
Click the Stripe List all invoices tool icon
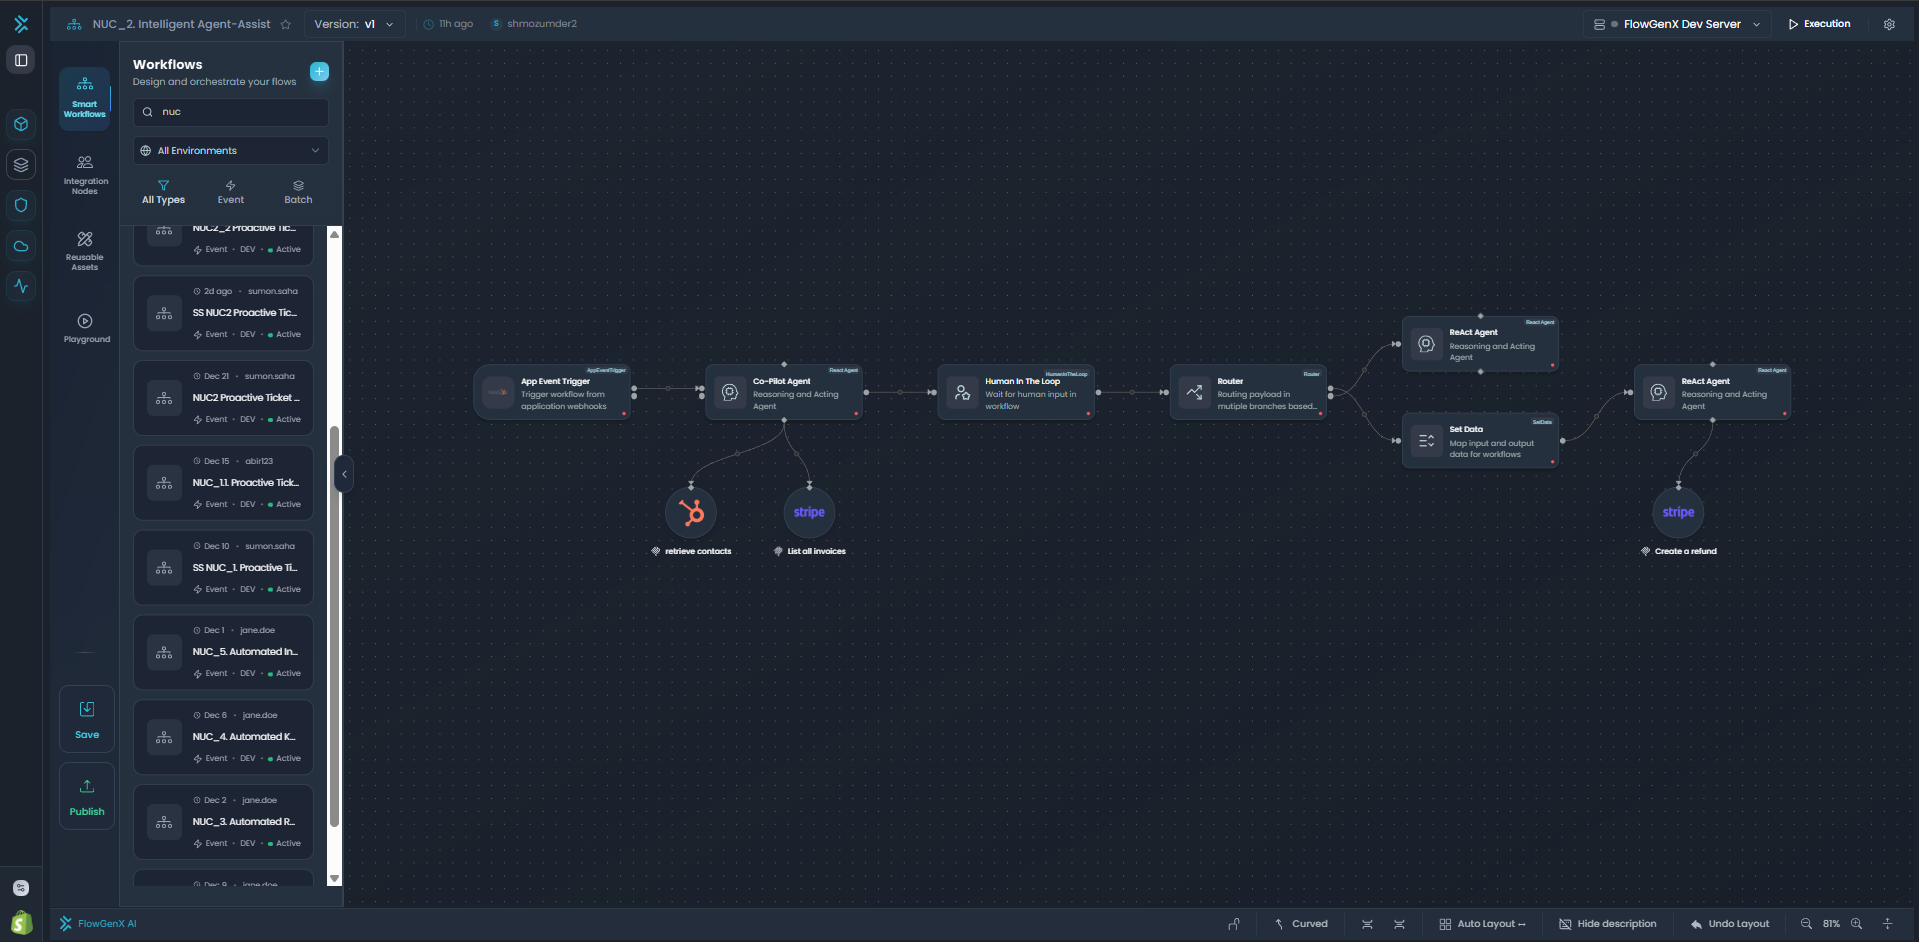click(x=809, y=512)
